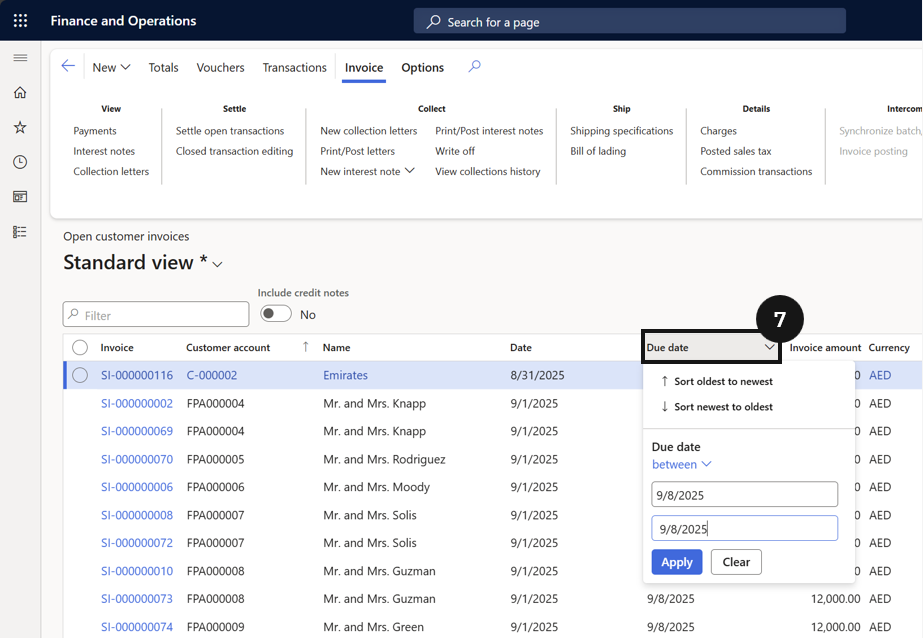This screenshot has width=923, height=638.
Task: Click Collection letters under View
Action: click(x=111, y=171)
